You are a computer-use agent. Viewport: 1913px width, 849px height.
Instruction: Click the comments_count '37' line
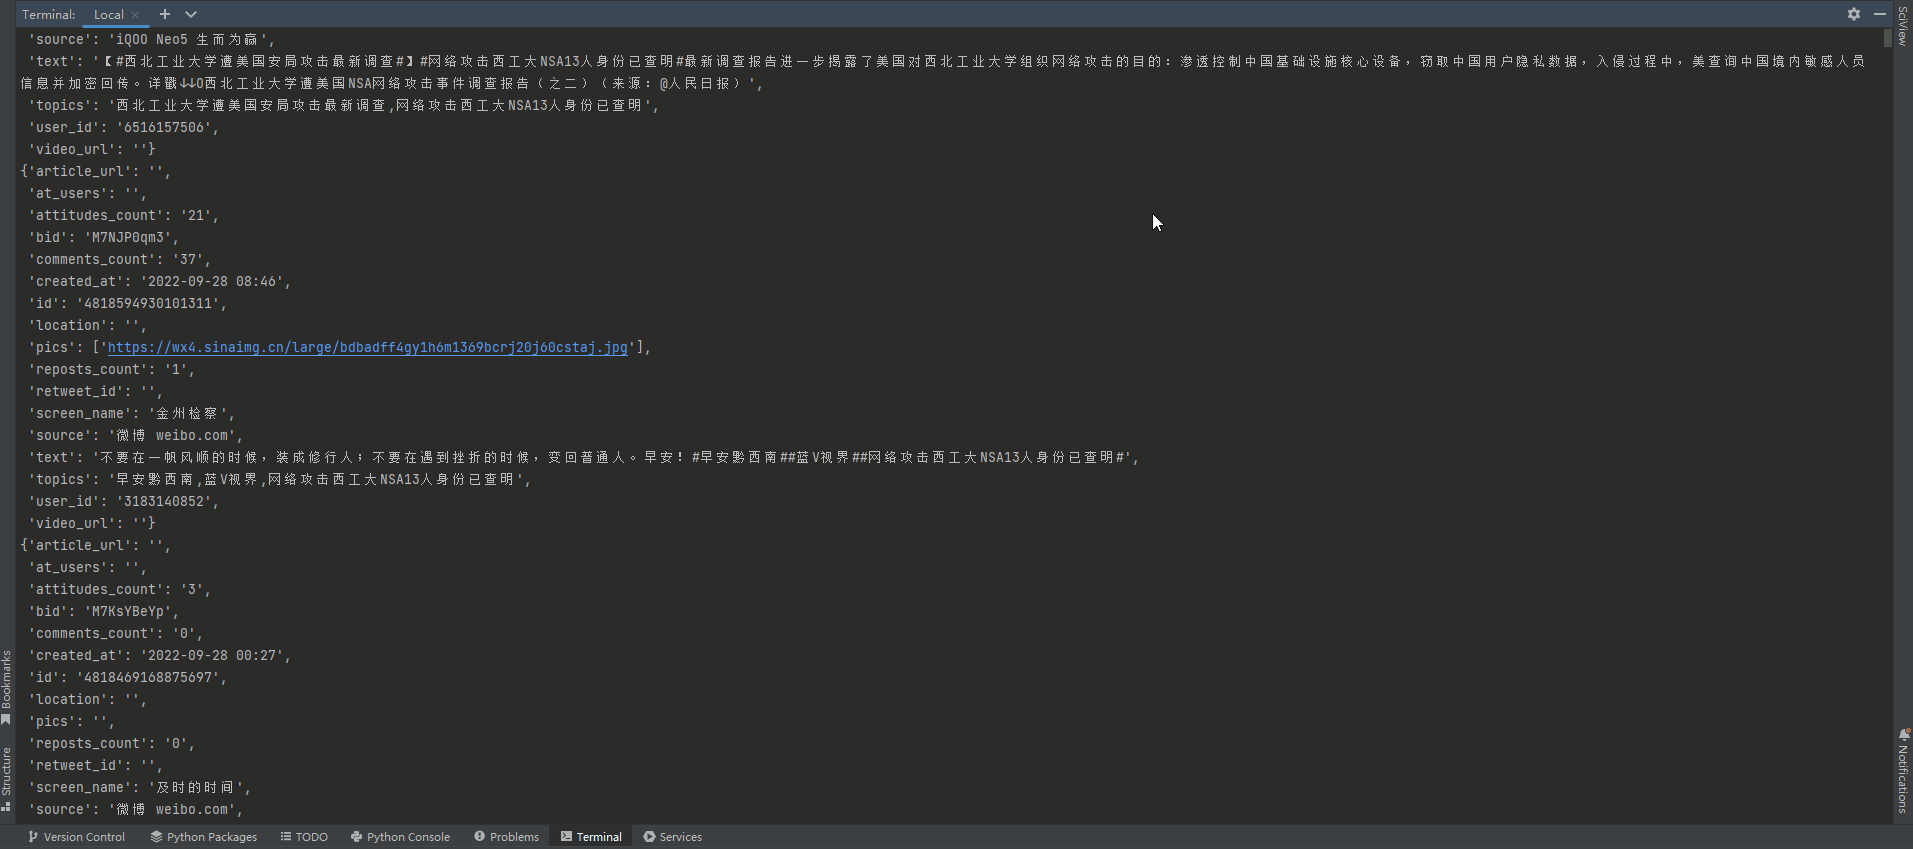coord(119,259)
